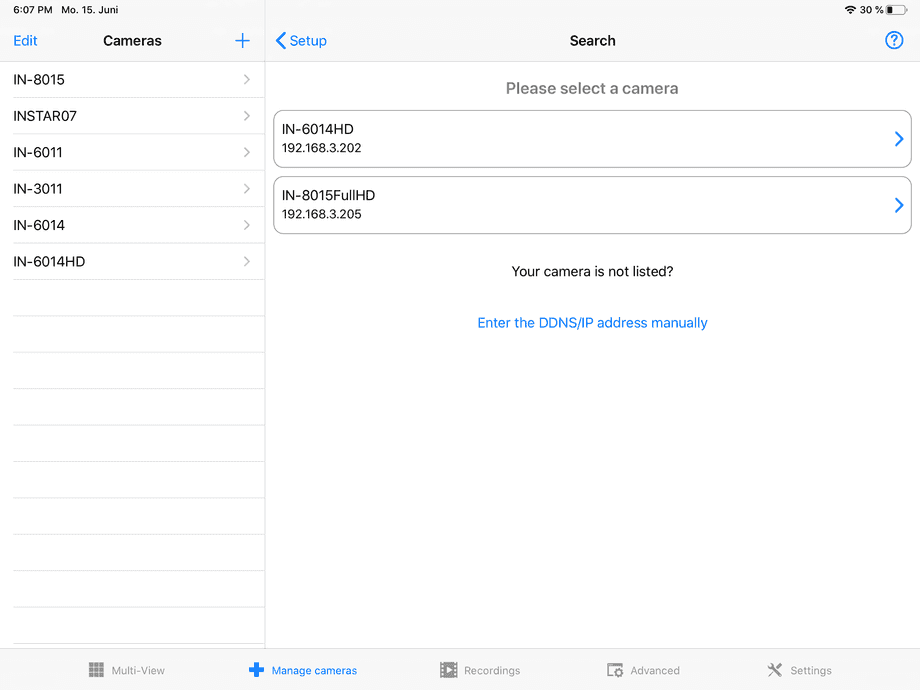Add a new camera with the plus icon
Viewport: 920px width, 690px height.
[242, 41]
